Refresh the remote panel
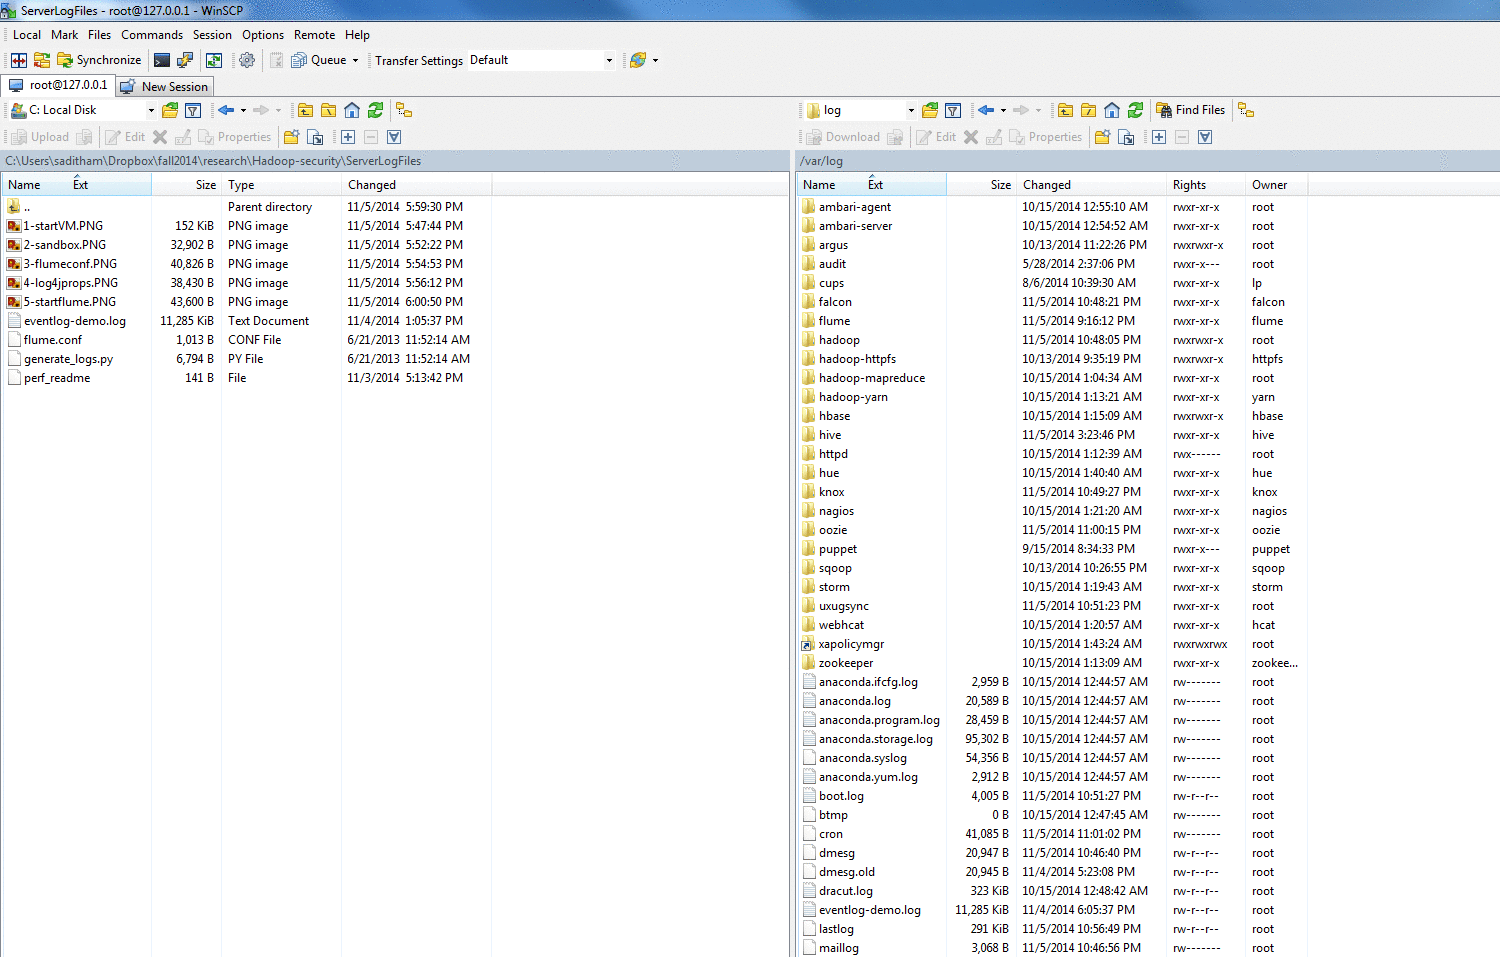This screenshot has width=1500, height=957. pos(1135,110)
